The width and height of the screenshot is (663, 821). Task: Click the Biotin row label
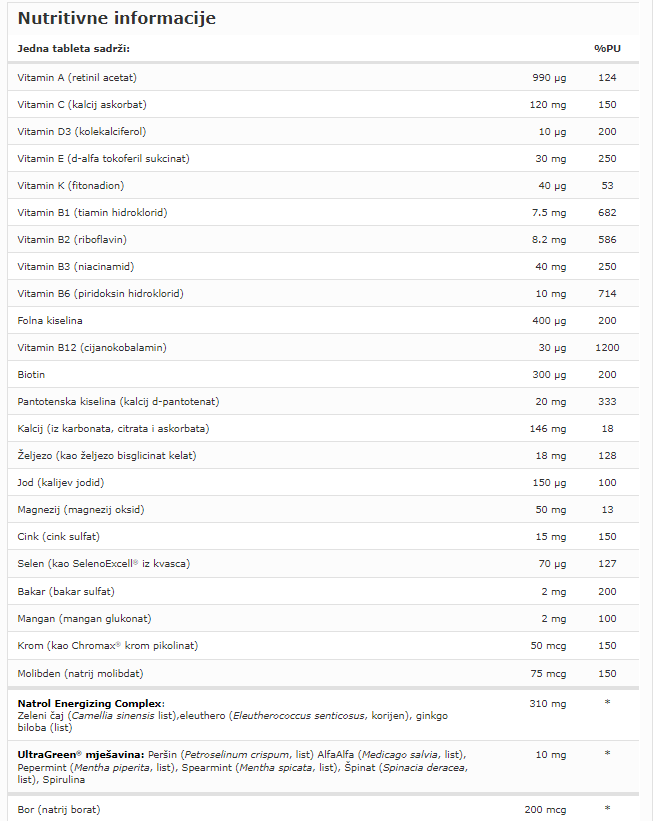(x=31, y=374)
